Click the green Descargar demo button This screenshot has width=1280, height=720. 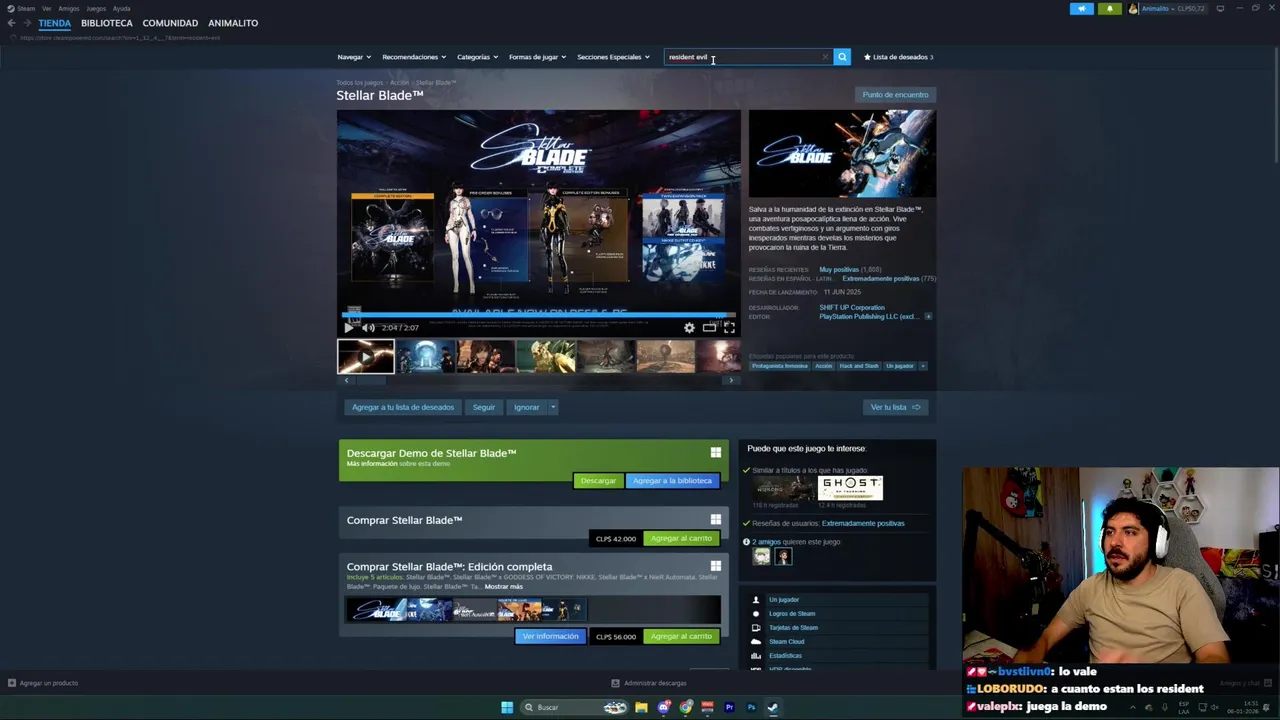click(598, 481)
